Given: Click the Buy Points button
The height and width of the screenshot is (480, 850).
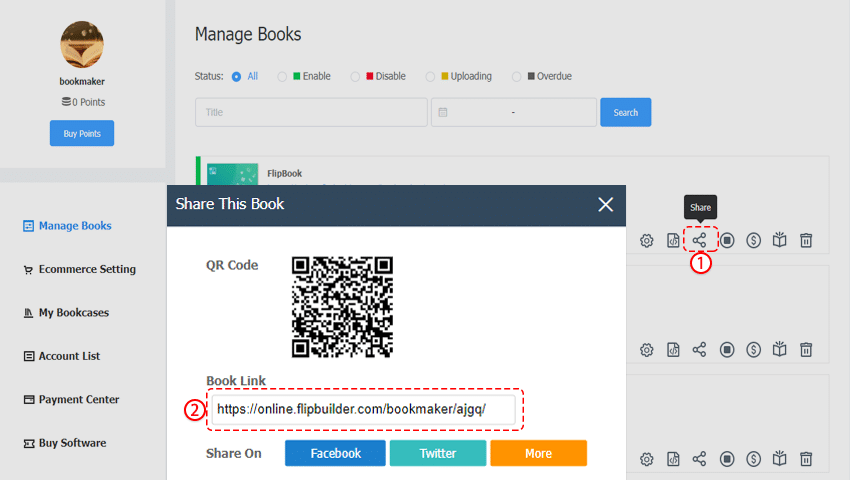Looking at the screenshot, I should pos(82,133).
